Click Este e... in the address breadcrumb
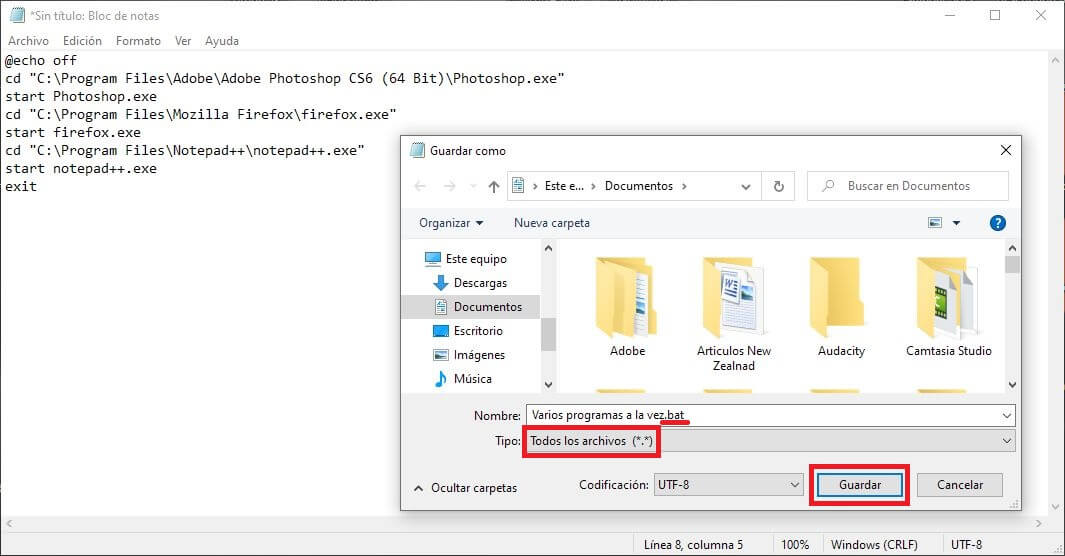The width and height of the screenshot is (1065, 556). (564, 186)
